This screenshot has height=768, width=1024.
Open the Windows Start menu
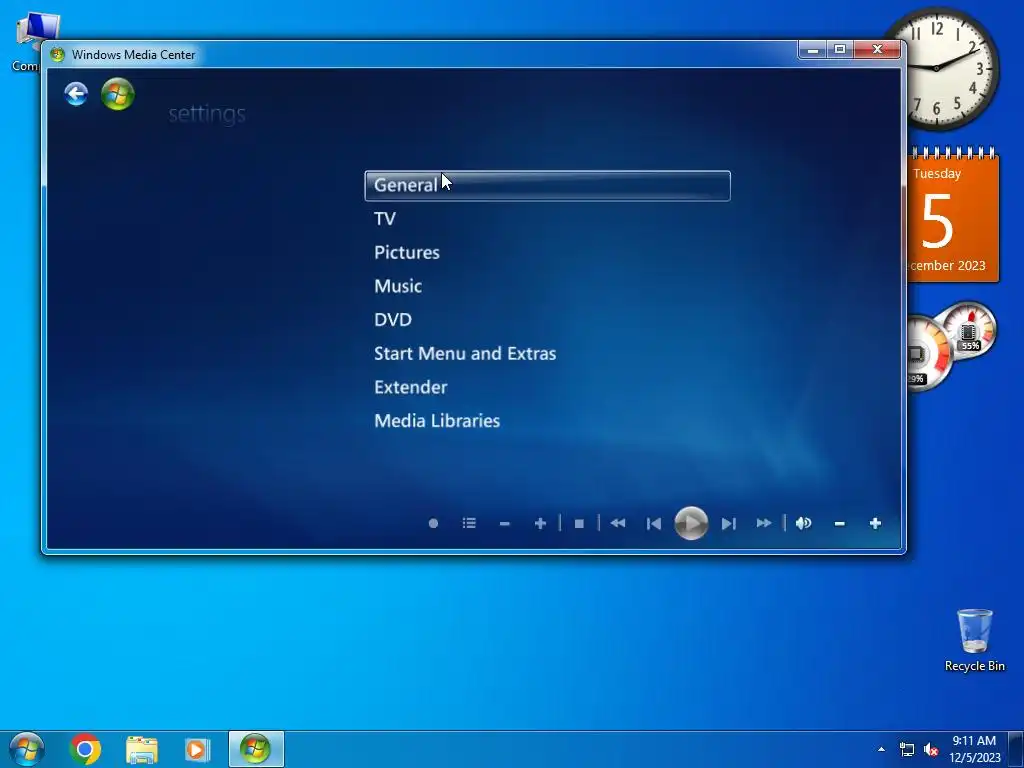[27, 749]
